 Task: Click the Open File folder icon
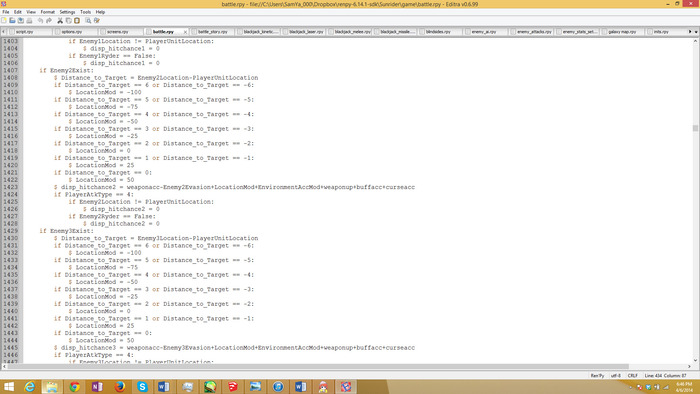click(x=12, y=21)
